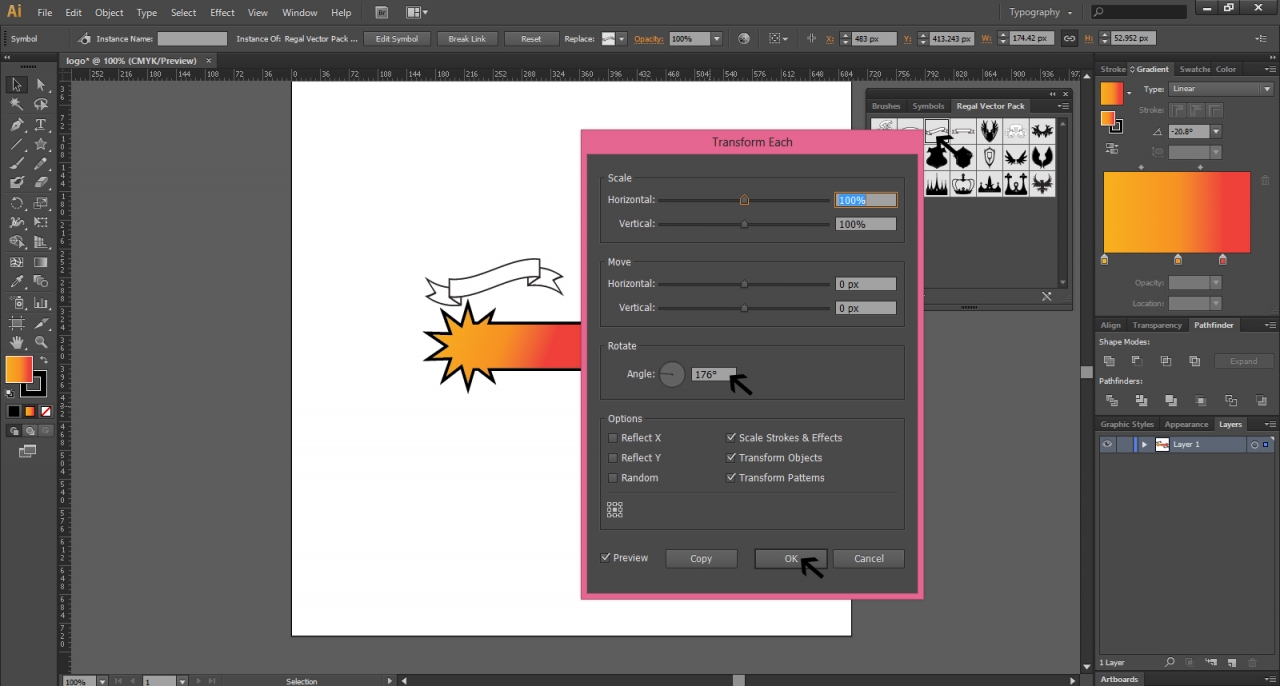Select the Lasso tool
The image size is (1280, 686).
pos(41,105)
